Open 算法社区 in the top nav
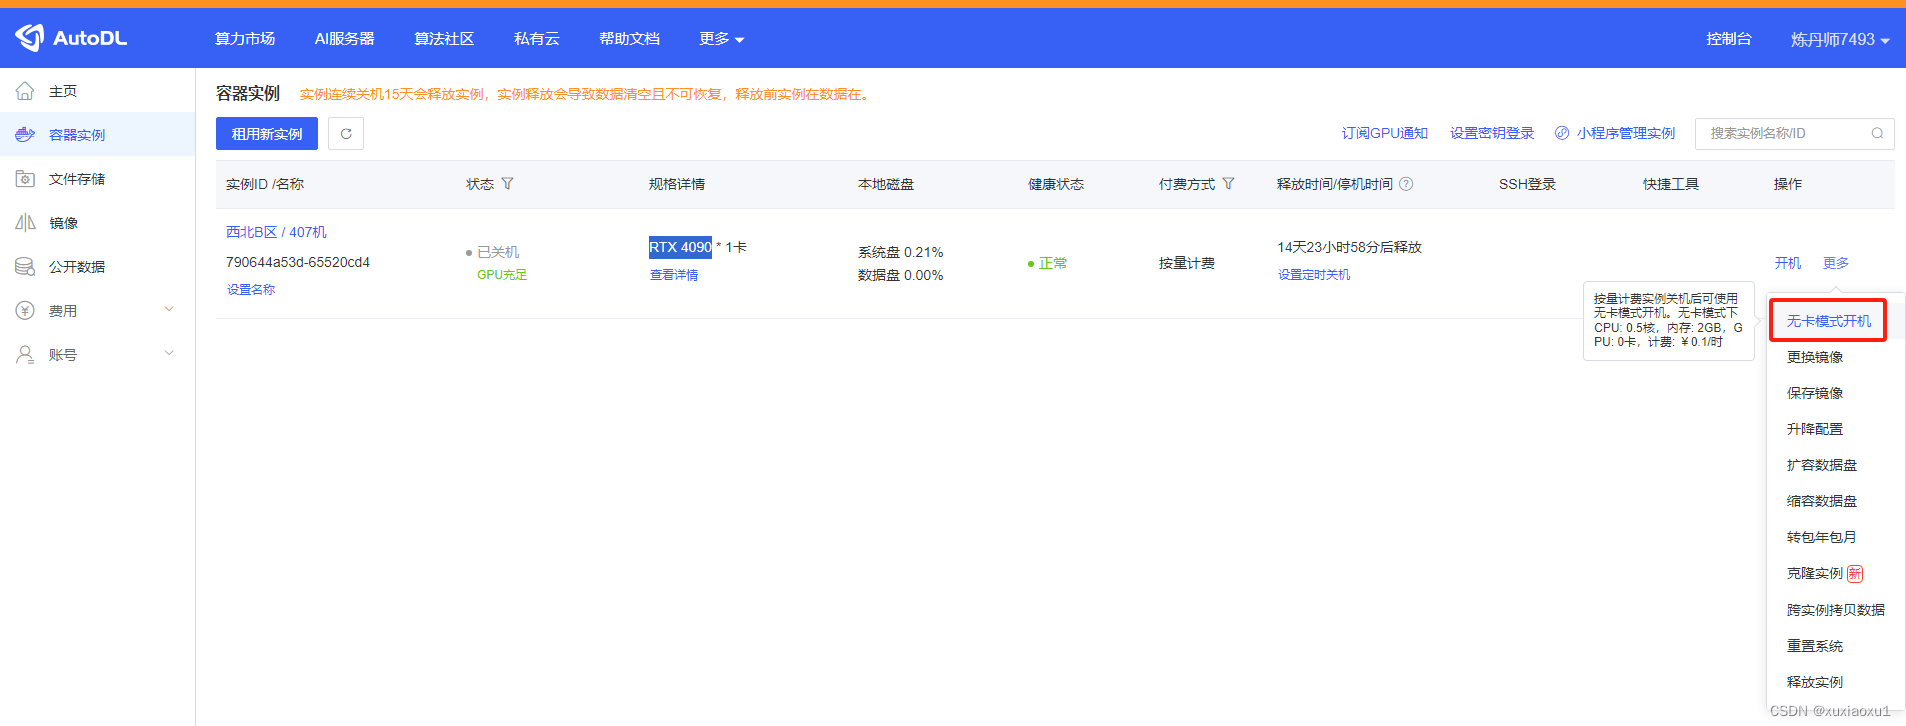 444,38
